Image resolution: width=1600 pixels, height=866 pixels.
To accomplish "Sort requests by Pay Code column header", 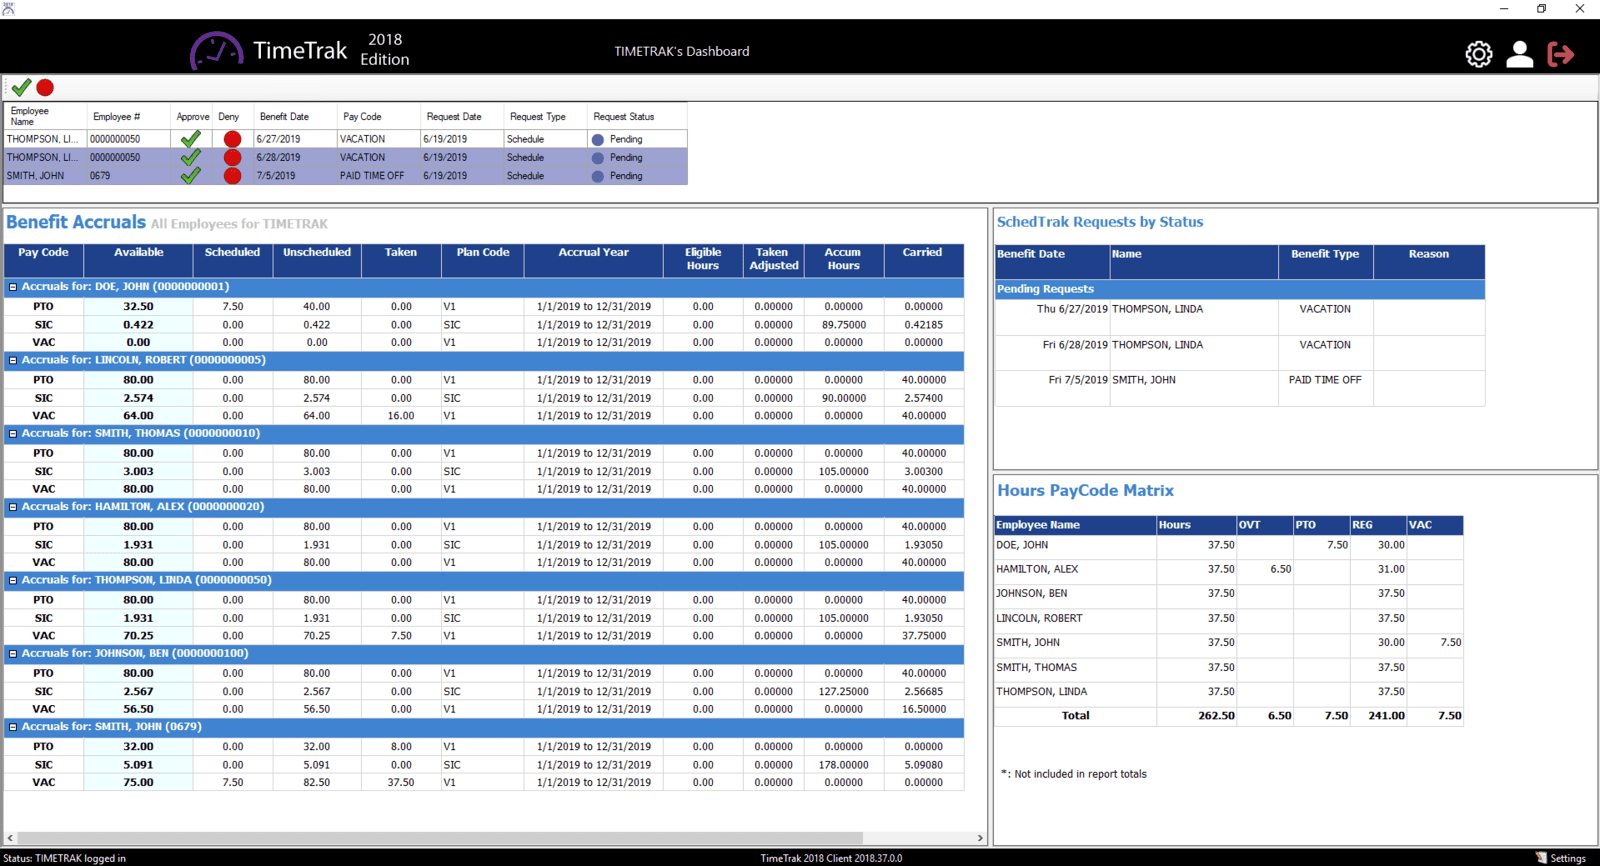I will coord(379,116).
